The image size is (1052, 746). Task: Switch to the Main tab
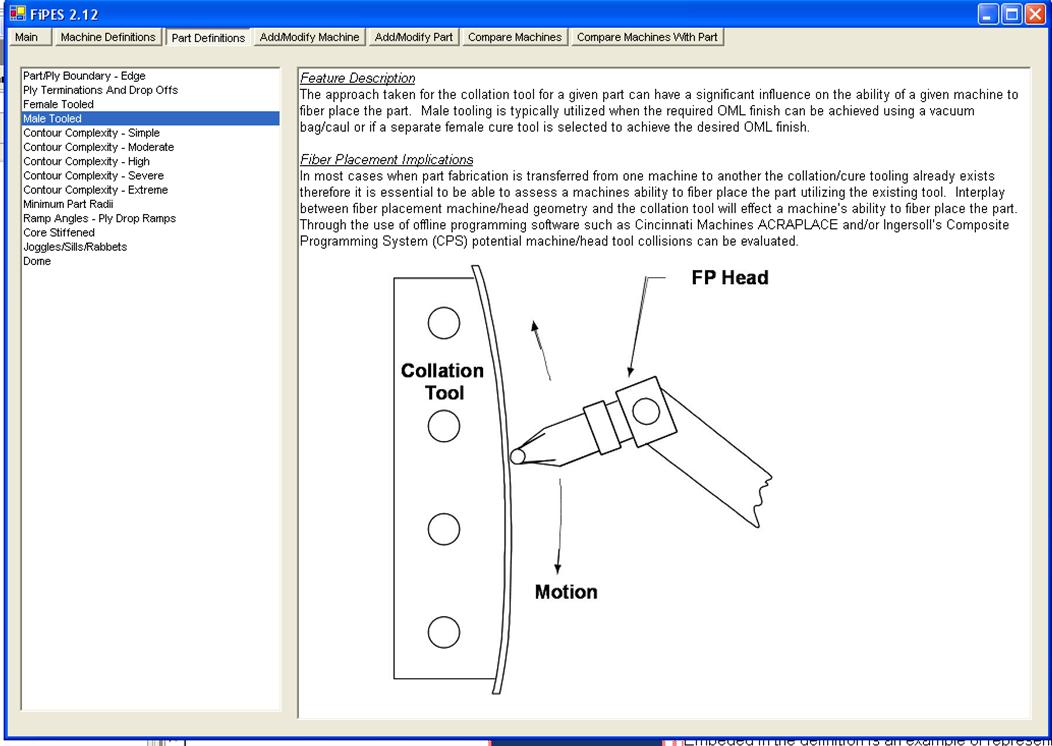pyautogui.click(x=27, y=37)
